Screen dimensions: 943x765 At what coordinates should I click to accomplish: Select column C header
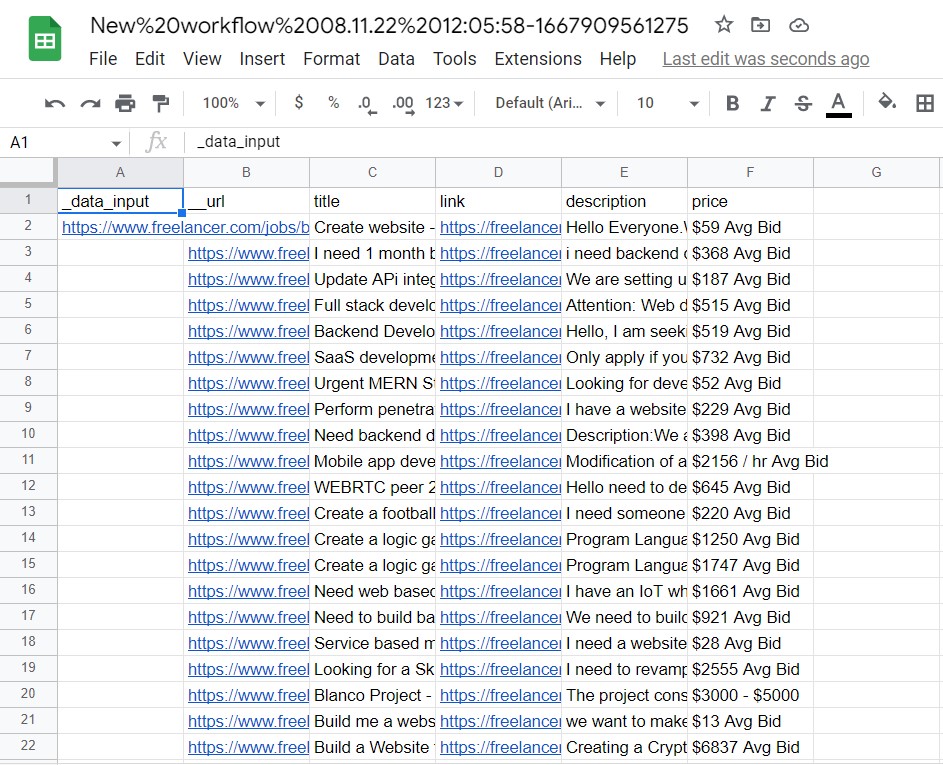point(372,173)
